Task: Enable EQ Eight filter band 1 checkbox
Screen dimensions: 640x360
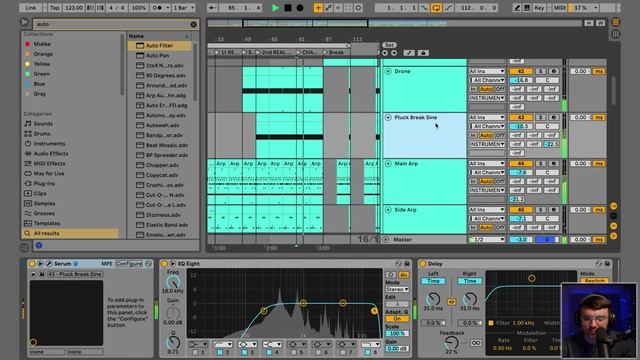Action: pos(195,352)
